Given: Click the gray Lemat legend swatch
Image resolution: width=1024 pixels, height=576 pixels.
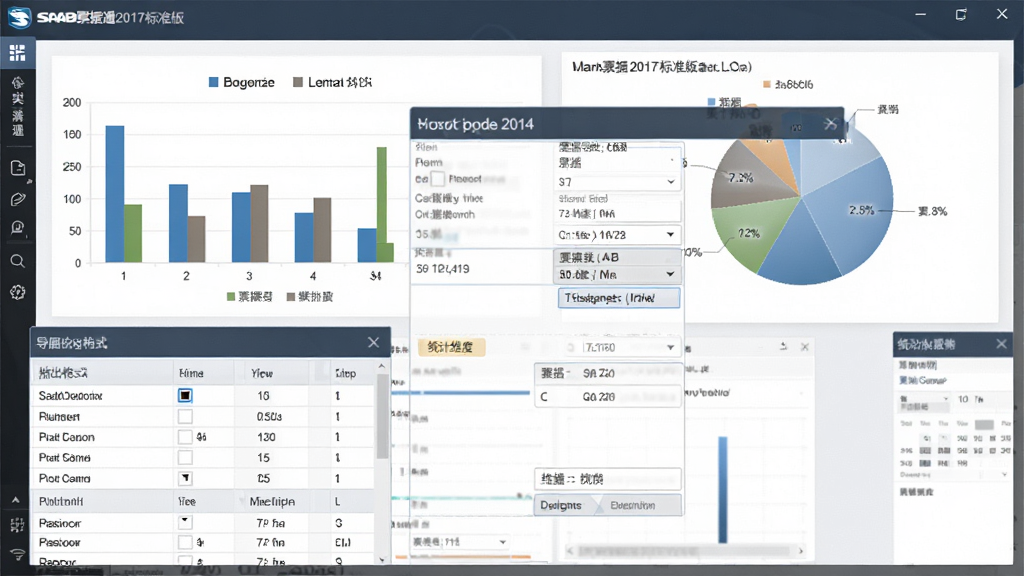Looking at the screenshot, I should (x=298, y=82).
